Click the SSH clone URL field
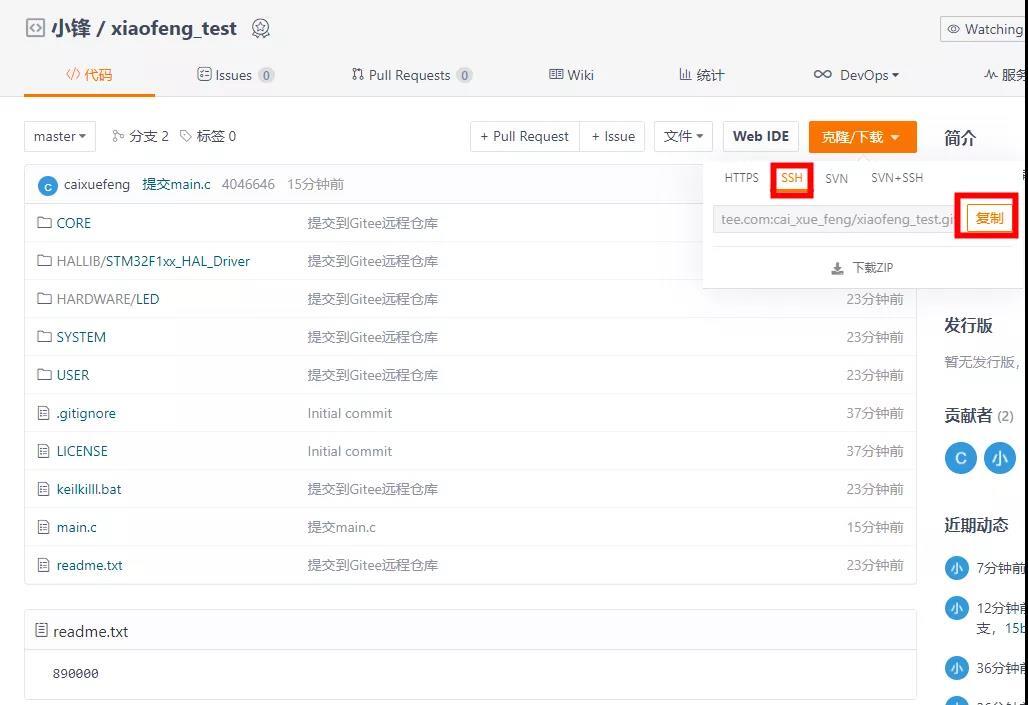This screenshot has width=1028, height=705. (x=833, y=219)
